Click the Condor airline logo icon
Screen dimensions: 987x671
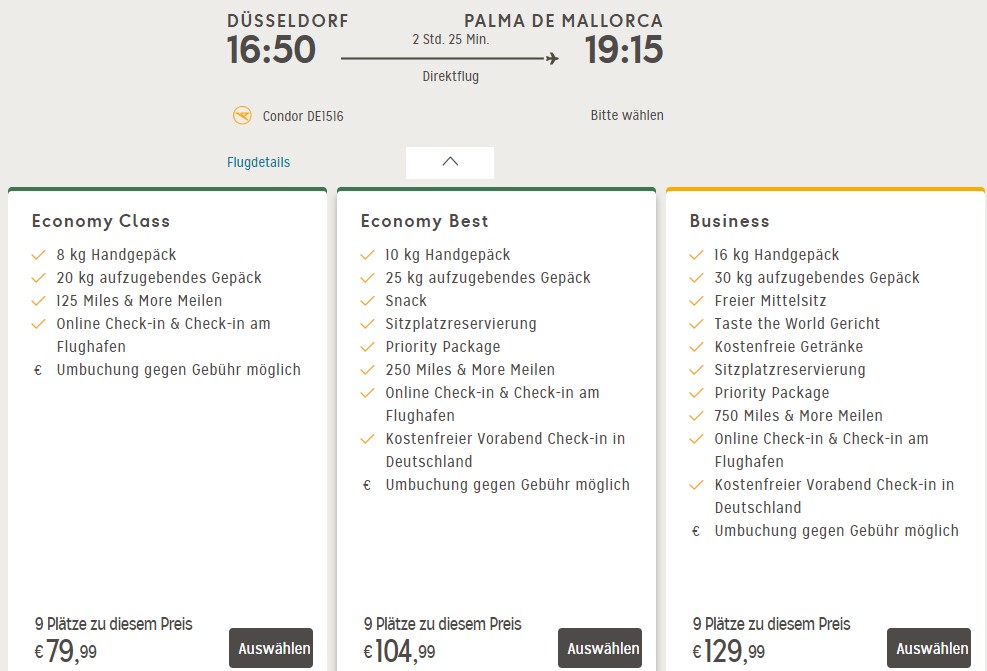point(242,116)
